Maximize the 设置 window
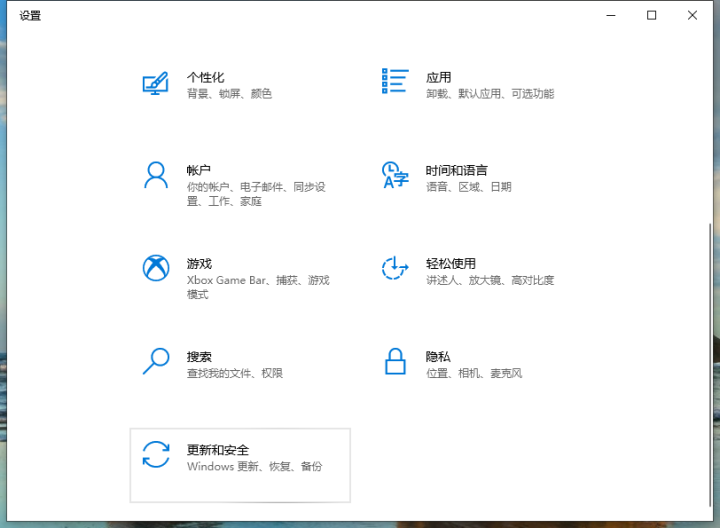The height and width of the screenshot is (528, 720). (651, 16)
